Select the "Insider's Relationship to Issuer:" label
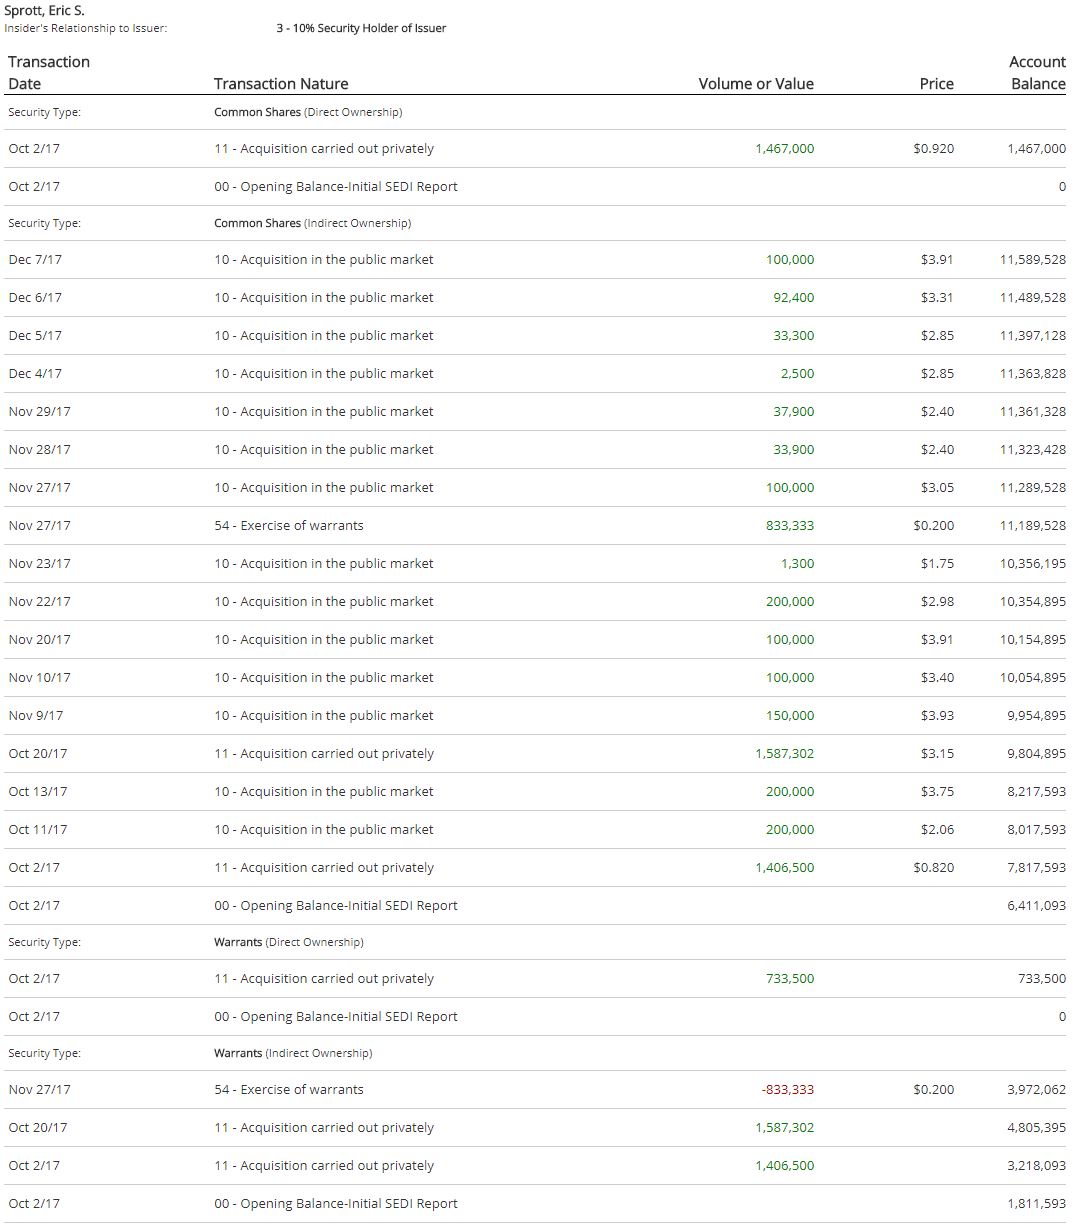This screenshot has height=1228, width=1076. [86, 28]
